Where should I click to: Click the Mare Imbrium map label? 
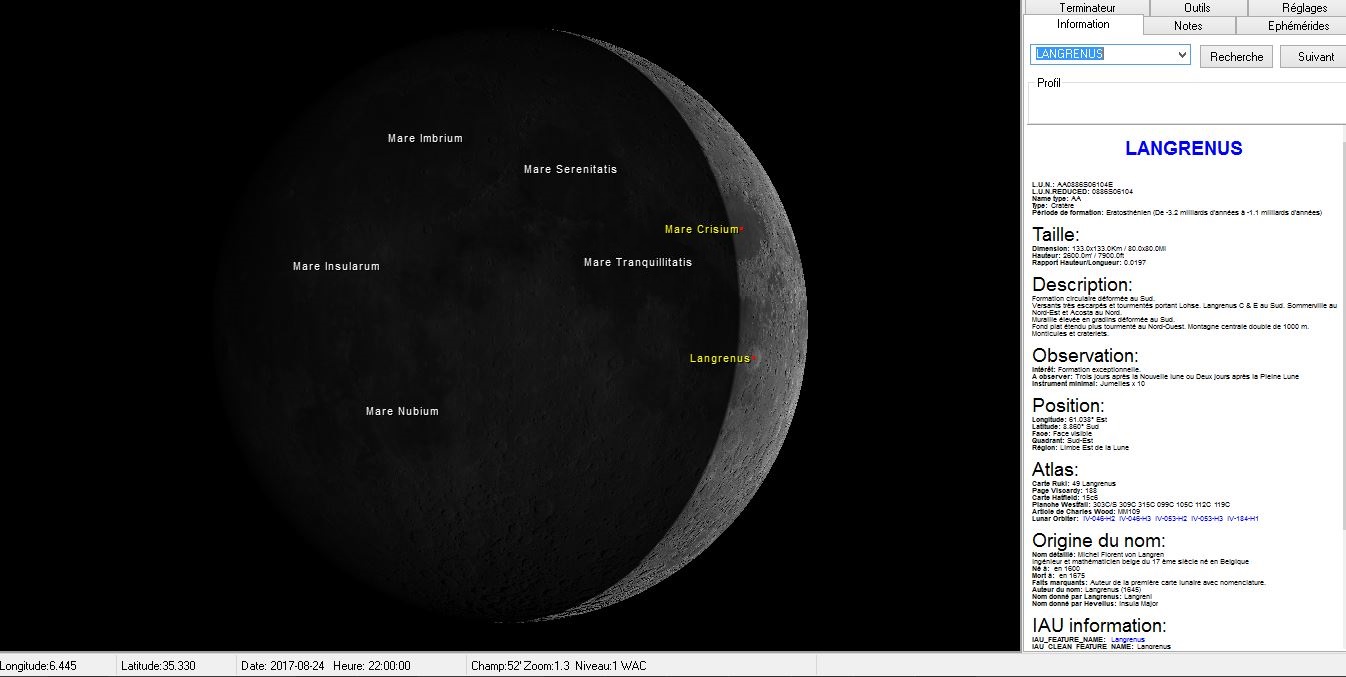425,139
